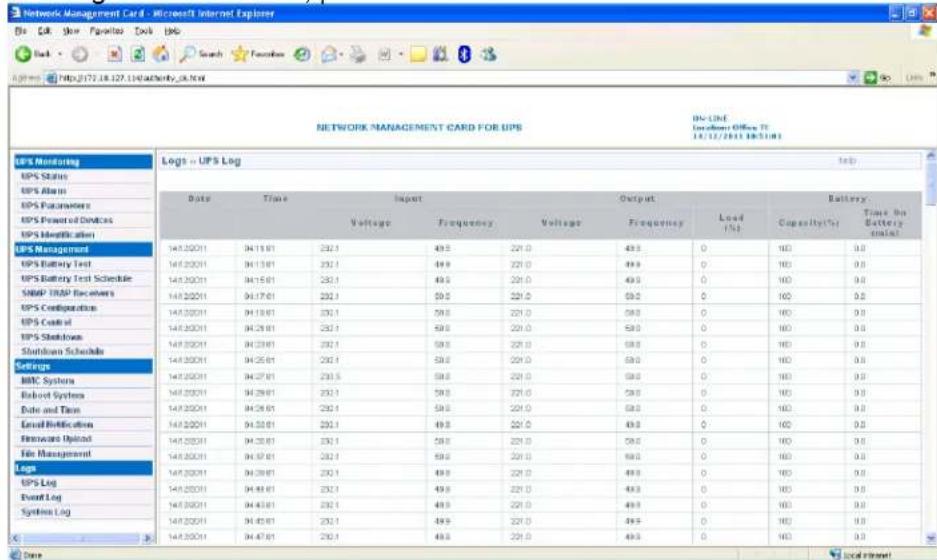The width and height of the screenshot is (937, 560).
Task: Click the page icon in address bar
Action: pyautogui.click(x=51, y=78)
